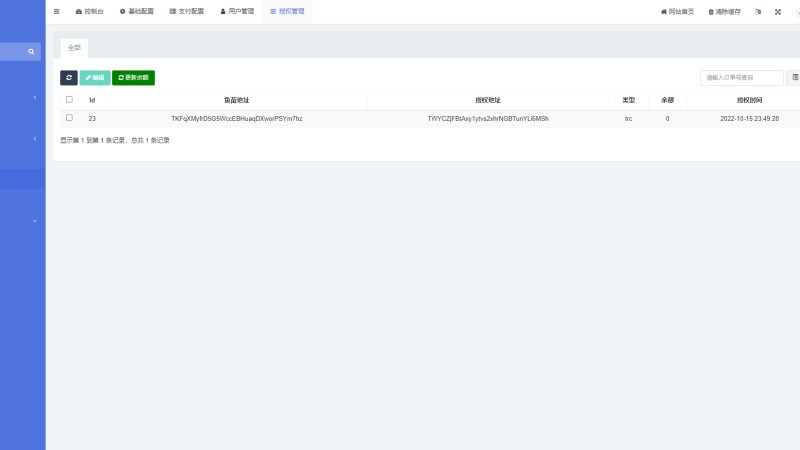Open the language switch icon
Image resolution: width=800 pixels, height=450 pixels.
(758, 12)
